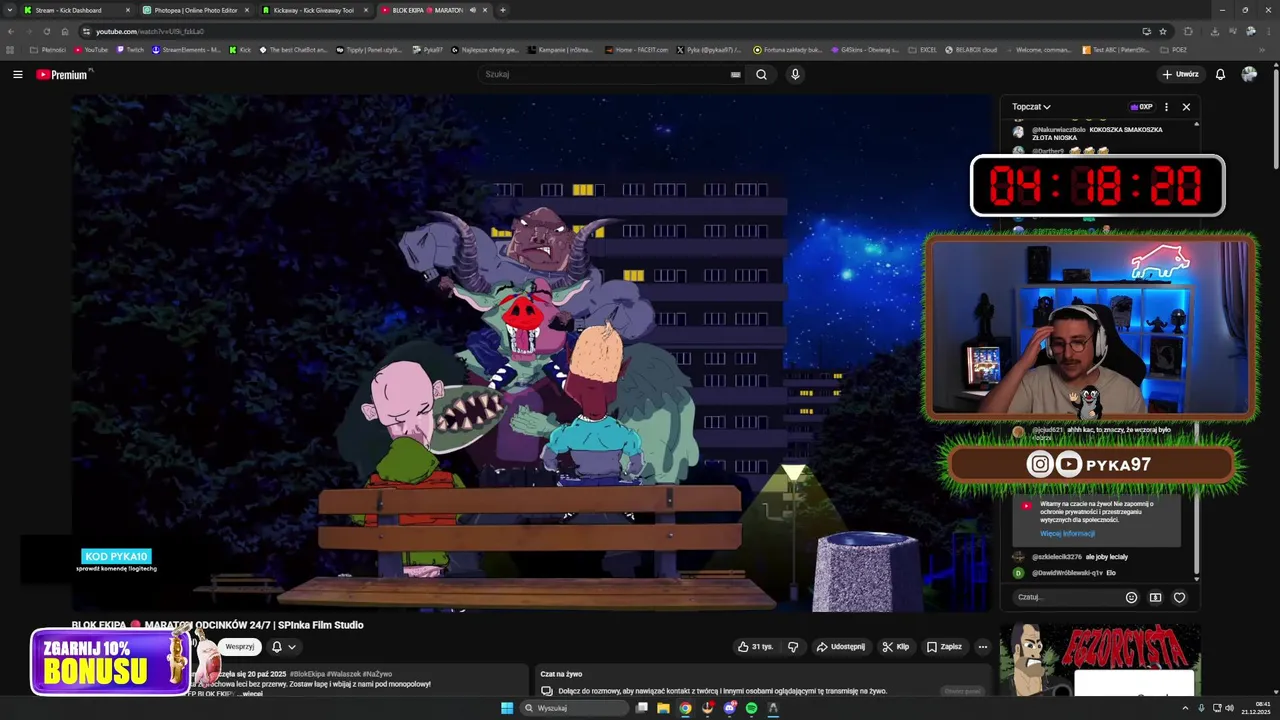This screenshot has height=720, width=1280.
Task: Click the Windows Start button
Action: click(507, 708)
